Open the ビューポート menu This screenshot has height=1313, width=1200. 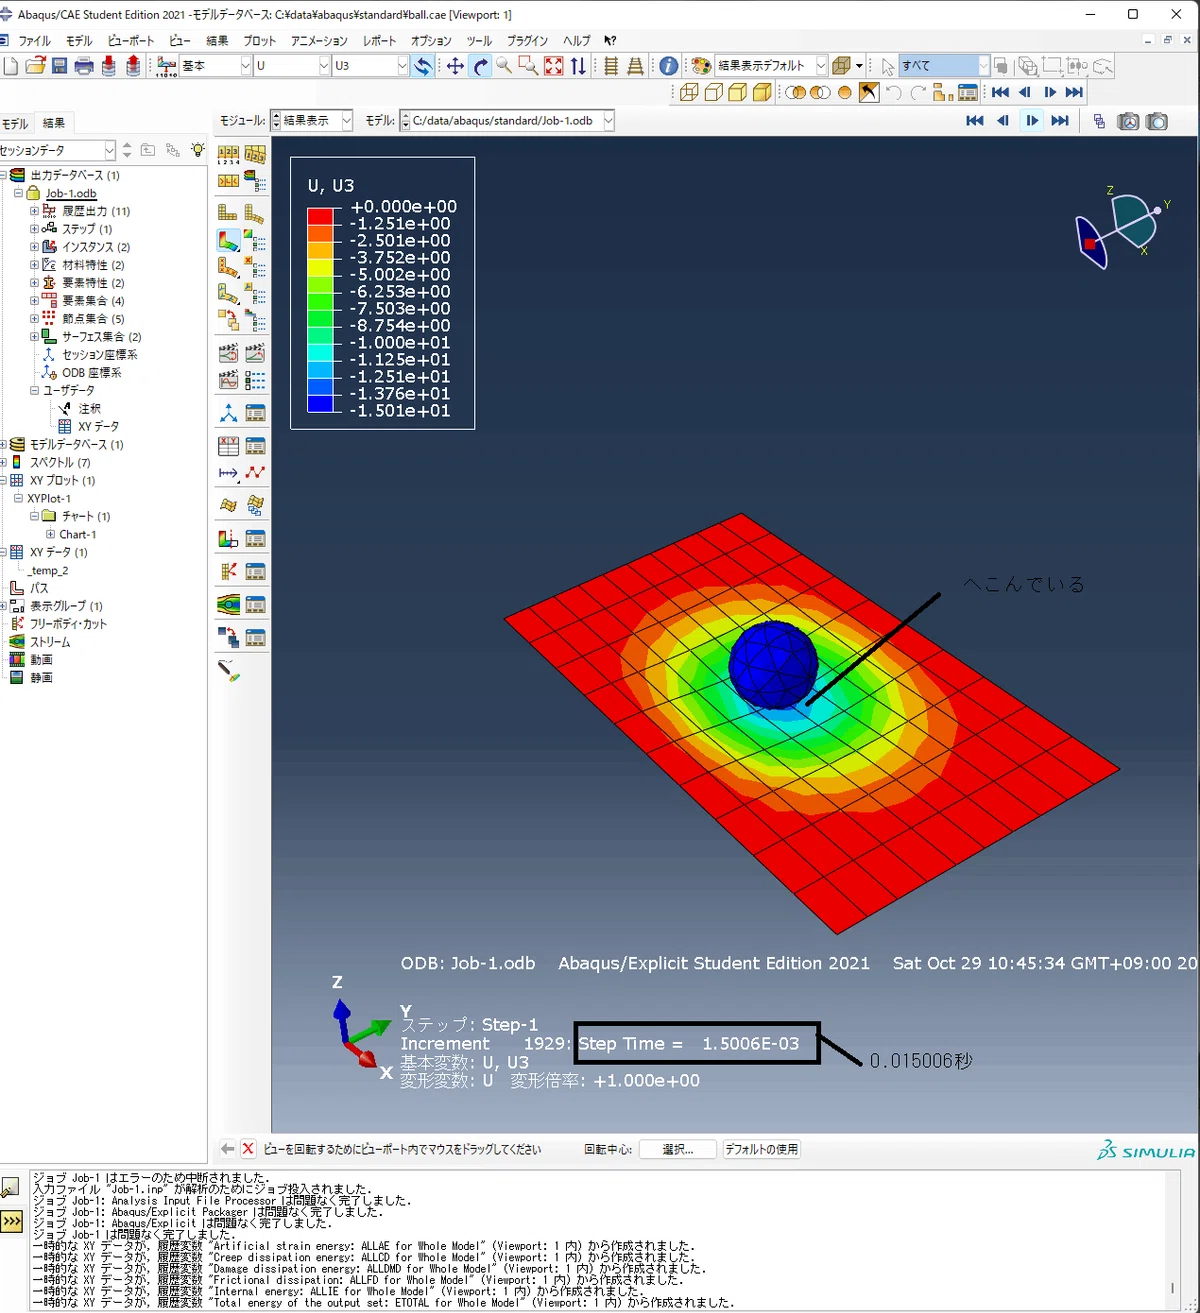[131, 41]
